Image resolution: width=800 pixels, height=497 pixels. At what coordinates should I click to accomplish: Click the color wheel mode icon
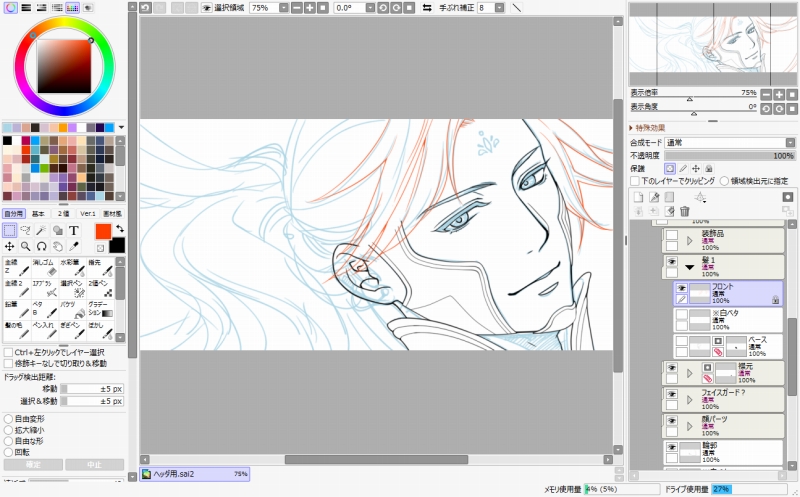(10, 7)
